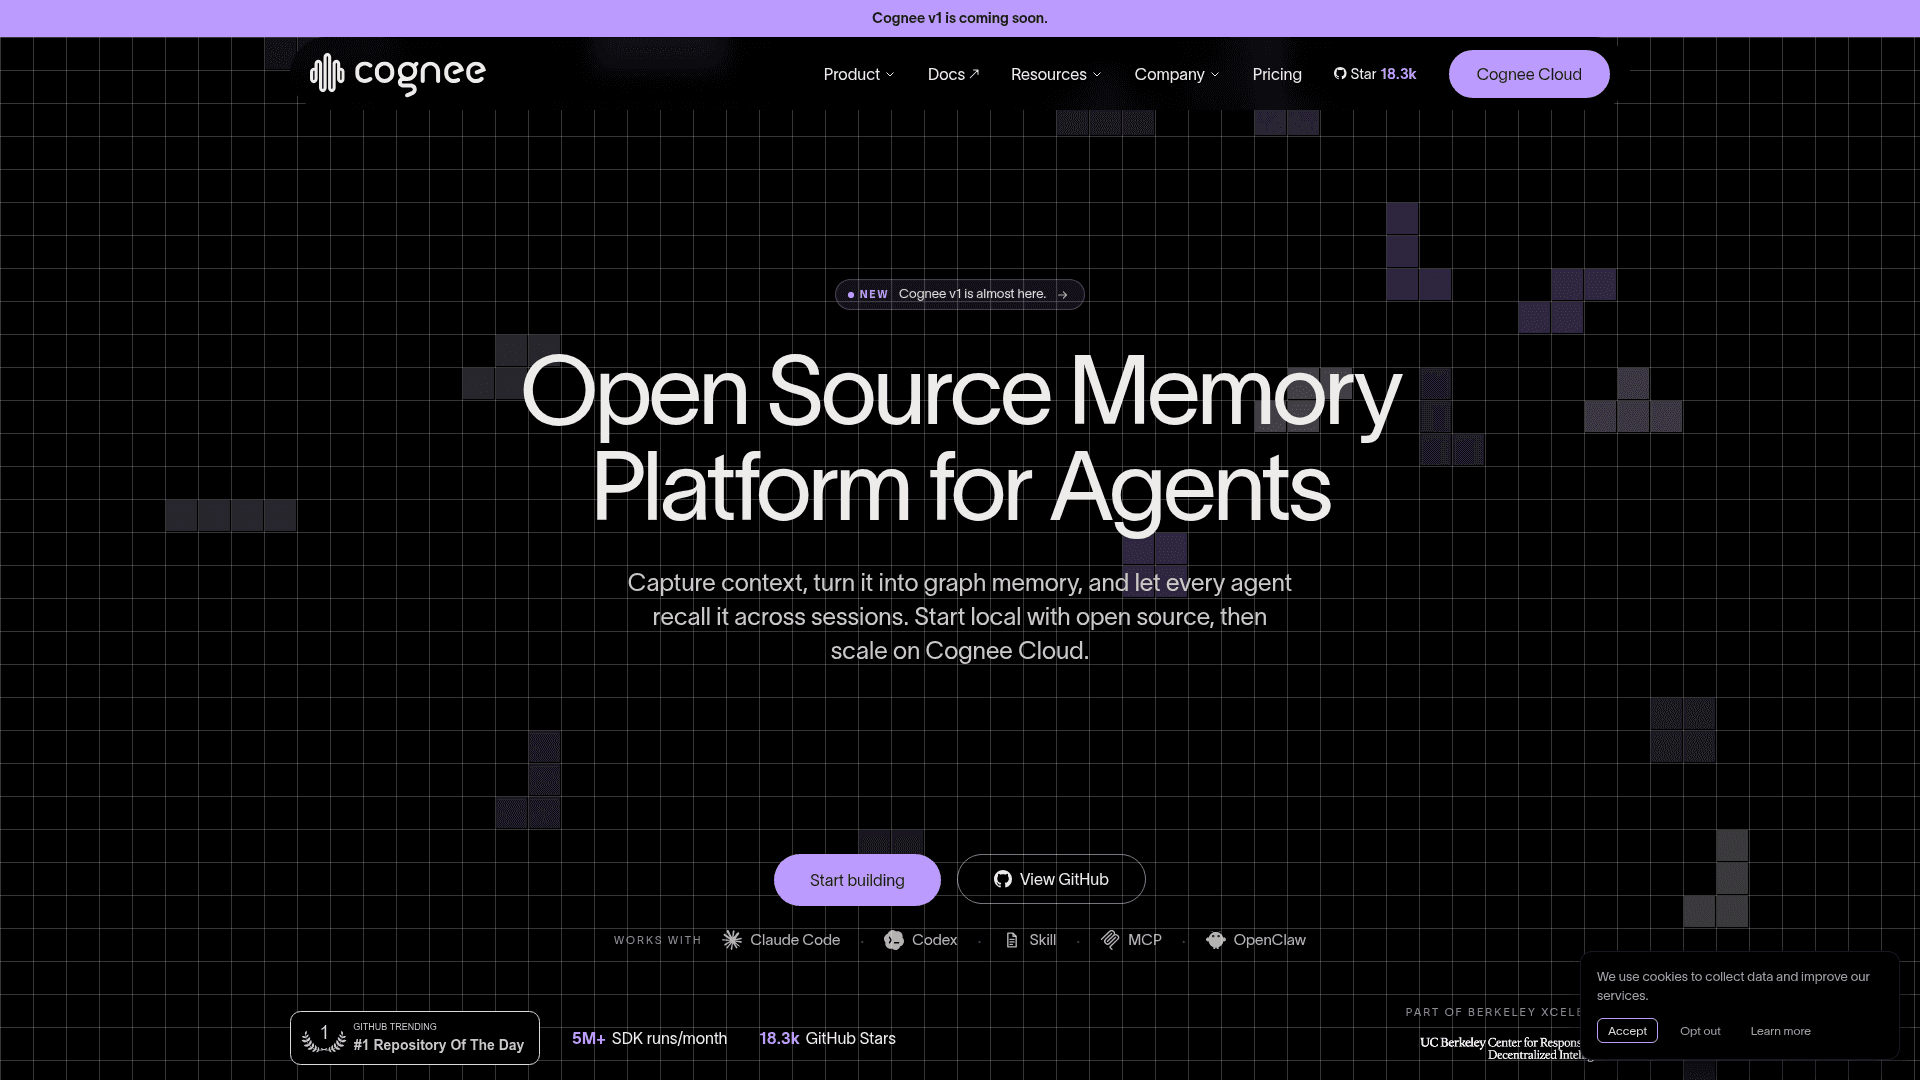Expand the Product dropdown chevron
Screen dimensions: 1920x1080
[890, 75]
